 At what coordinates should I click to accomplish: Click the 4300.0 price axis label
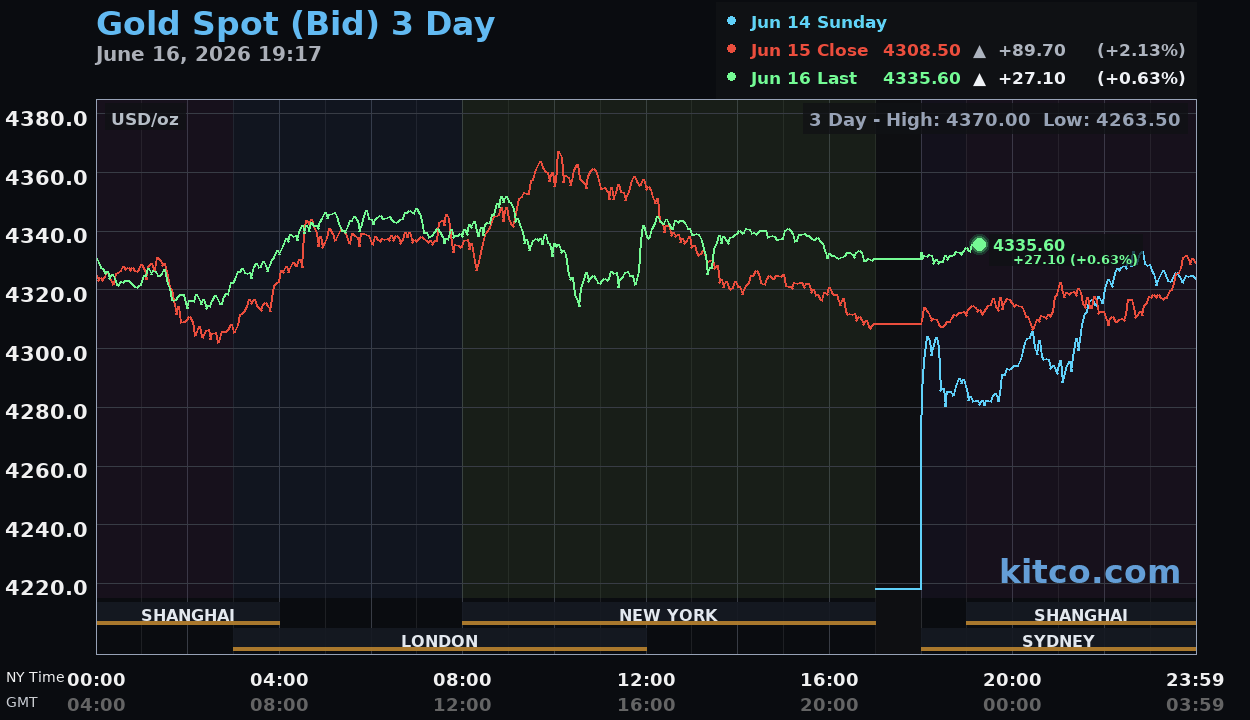[46, 352]
